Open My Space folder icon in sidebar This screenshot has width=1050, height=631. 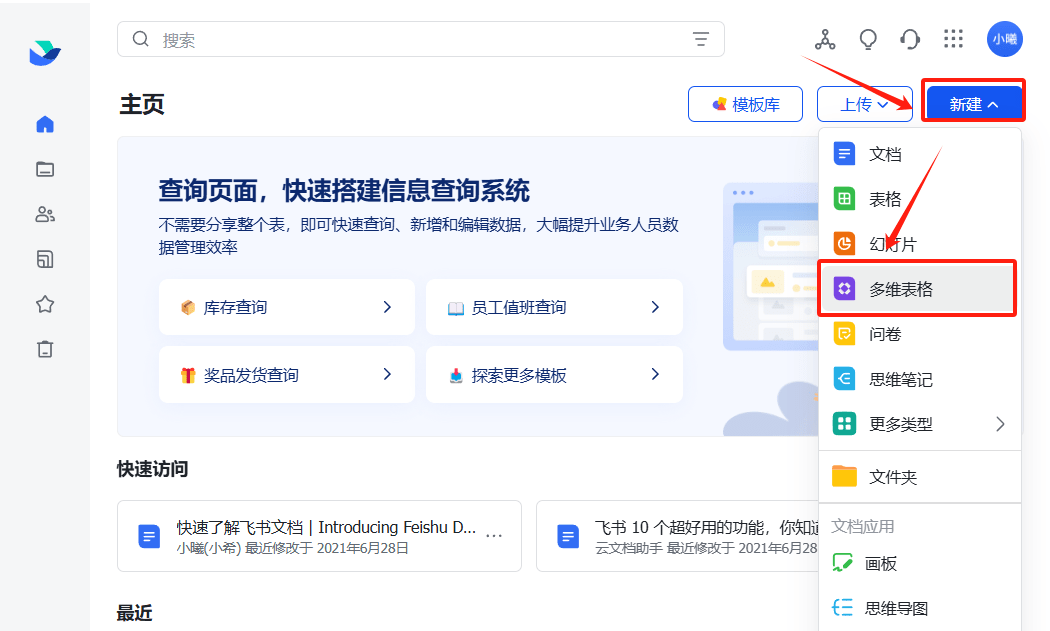(x=45, y=169)
